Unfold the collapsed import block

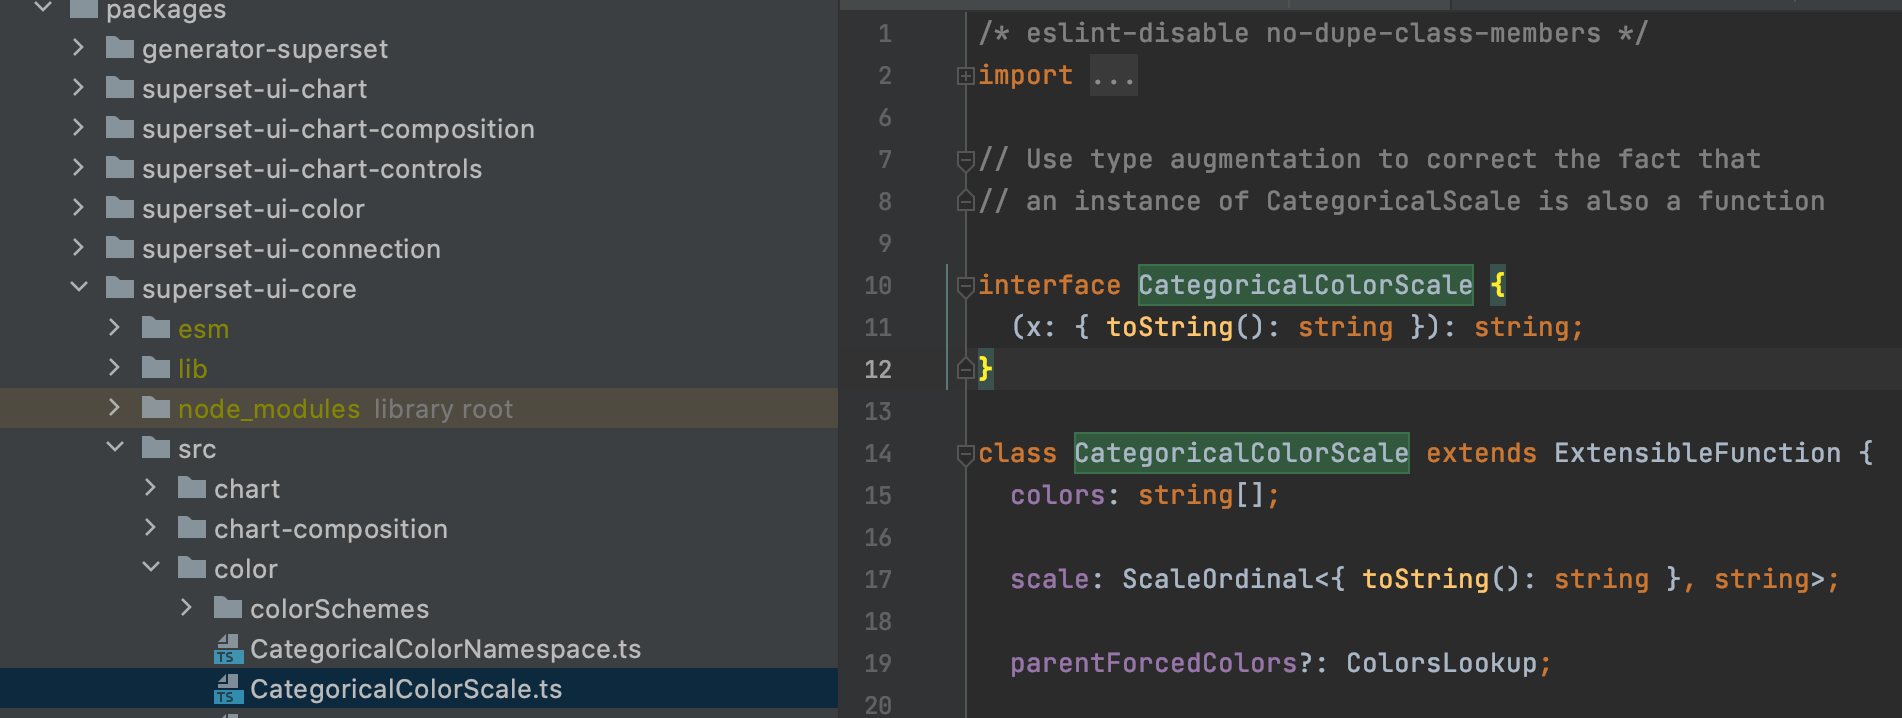coord(965,75)
